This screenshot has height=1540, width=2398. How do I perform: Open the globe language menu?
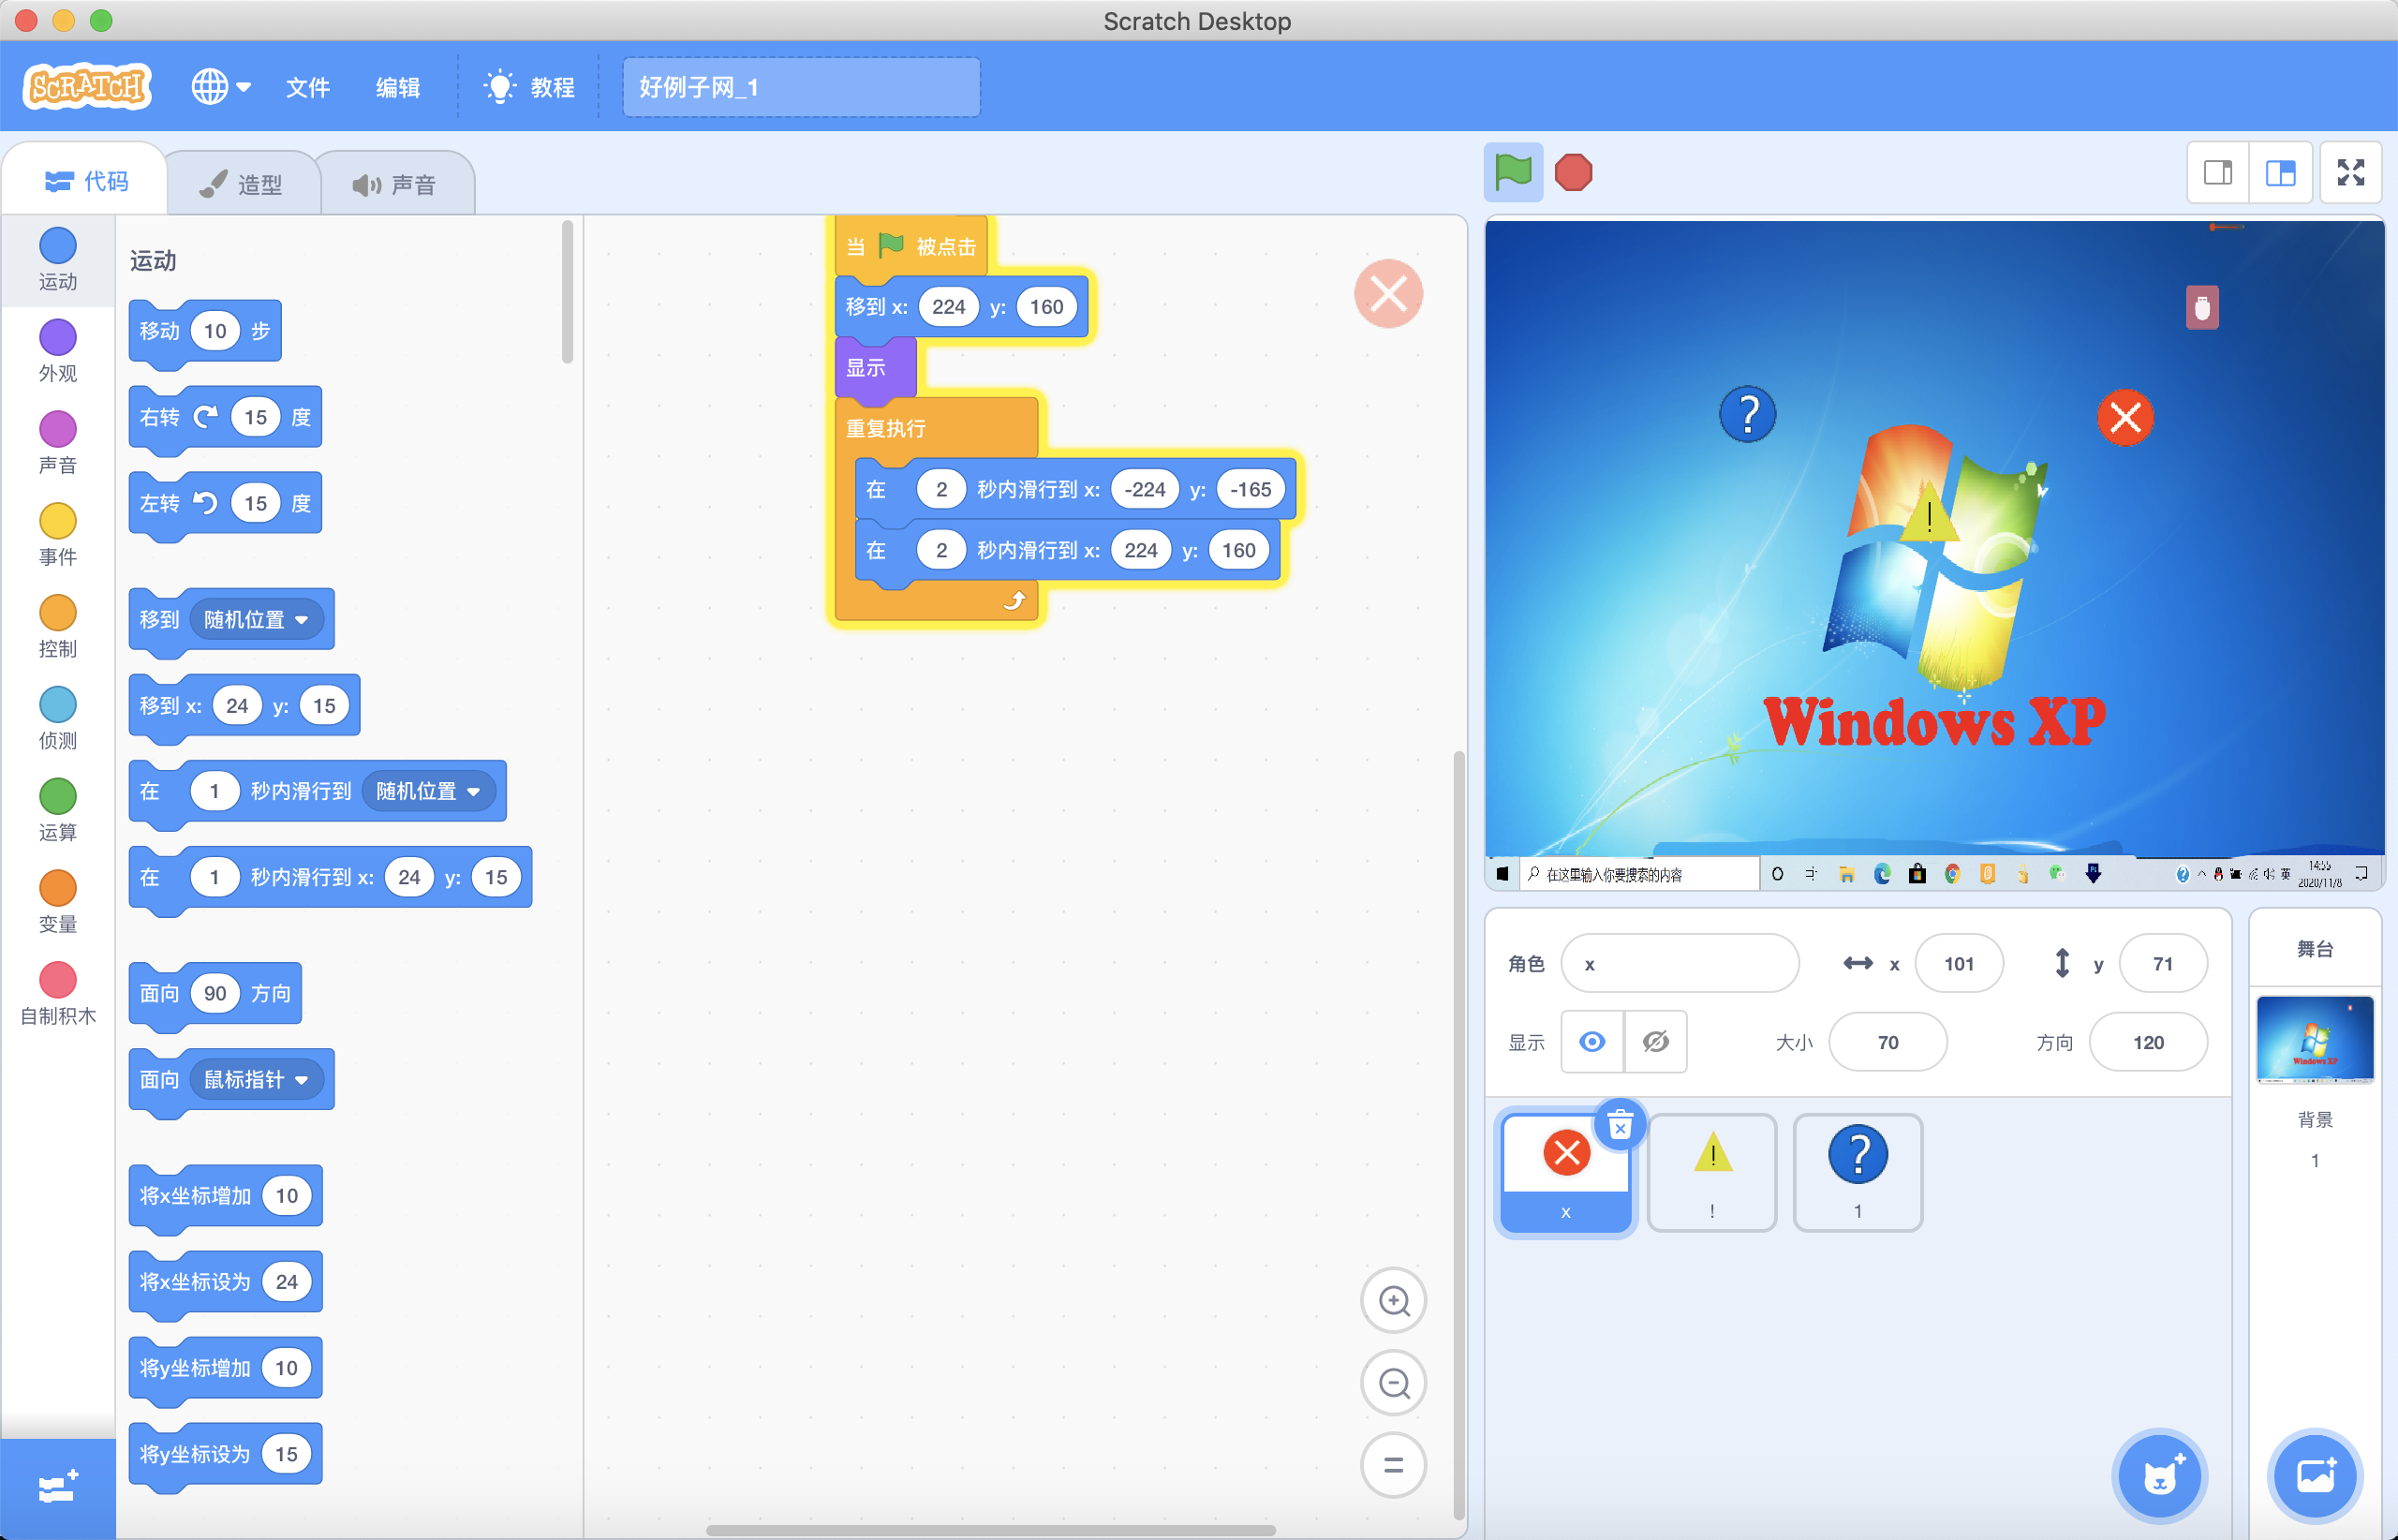tap(221, 87)
